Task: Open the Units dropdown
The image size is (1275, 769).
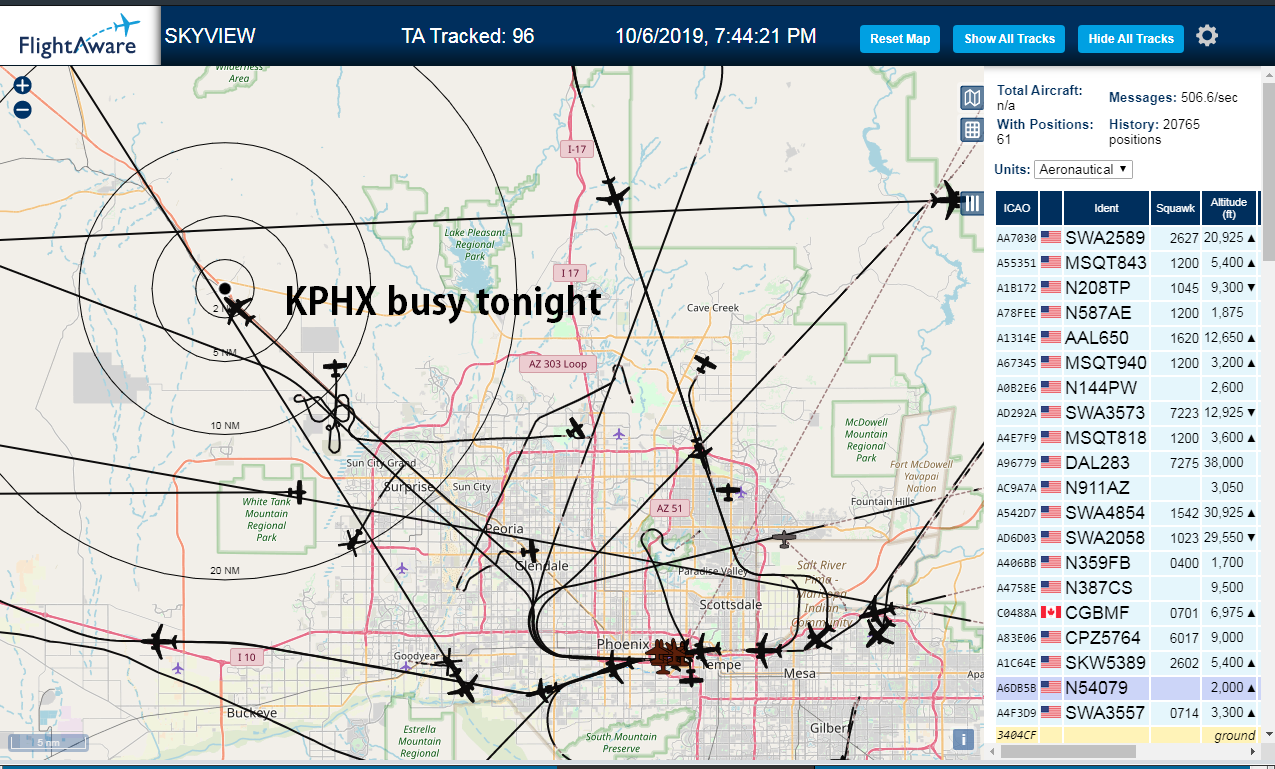Action: (x=1083, y=169)
